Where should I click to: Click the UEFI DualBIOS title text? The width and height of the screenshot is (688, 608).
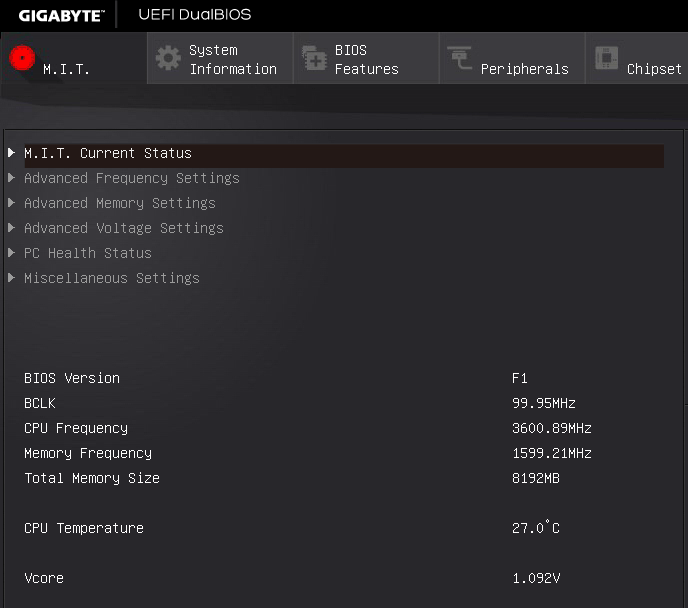click(195, 14)
